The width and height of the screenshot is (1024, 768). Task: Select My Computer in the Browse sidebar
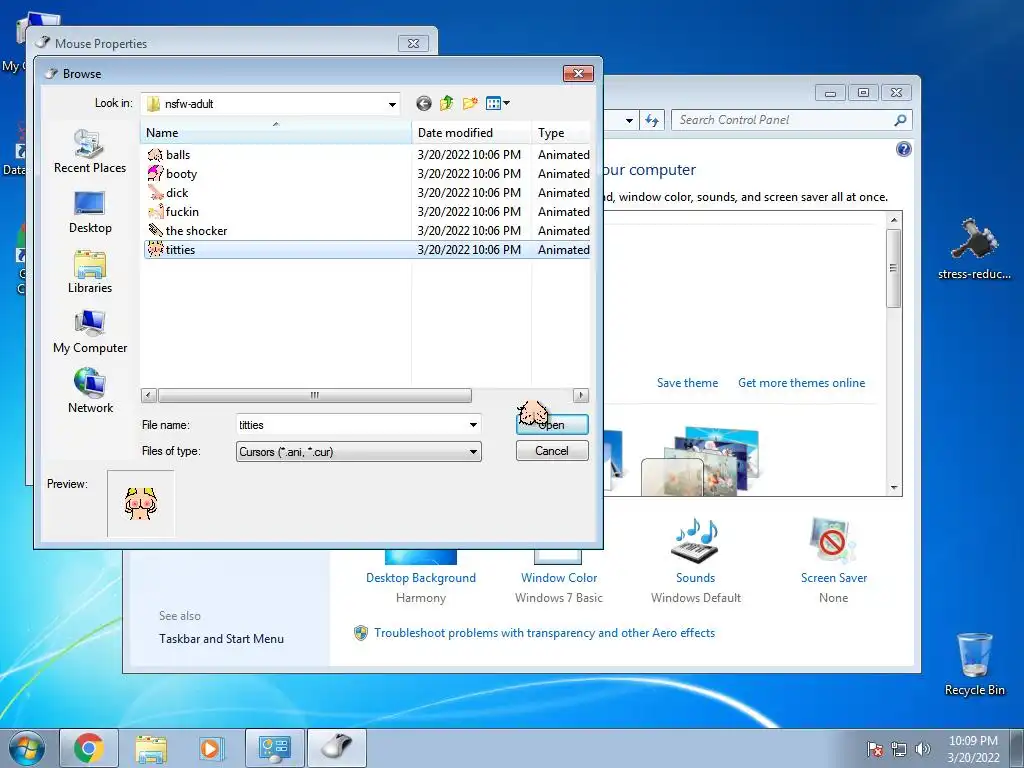90,332
